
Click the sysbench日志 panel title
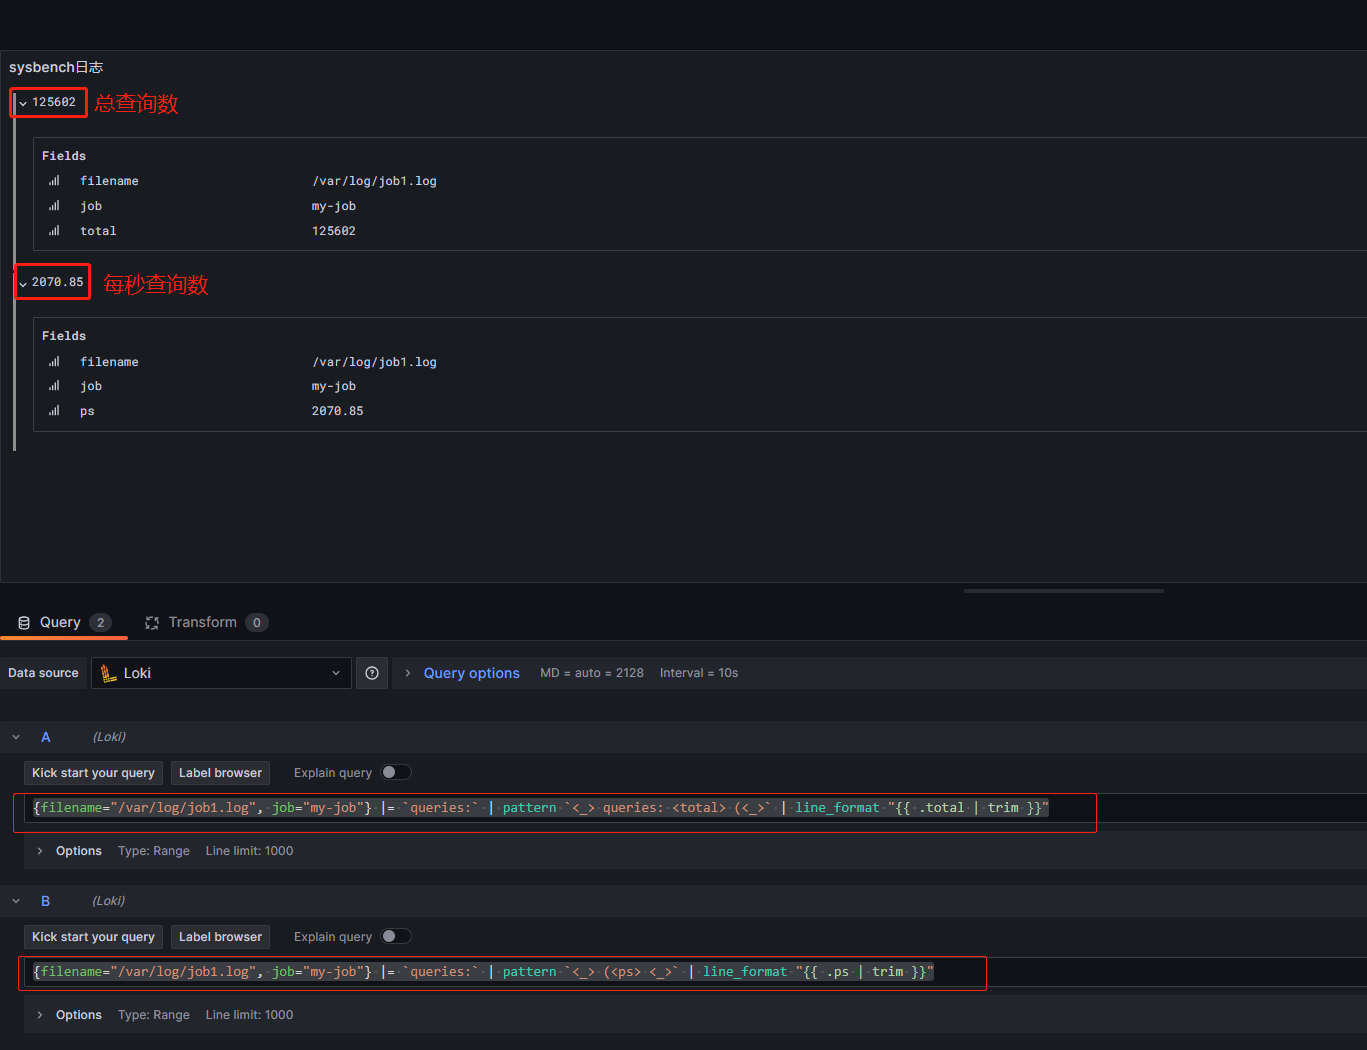pyautogui.click(x=56, y=67)
